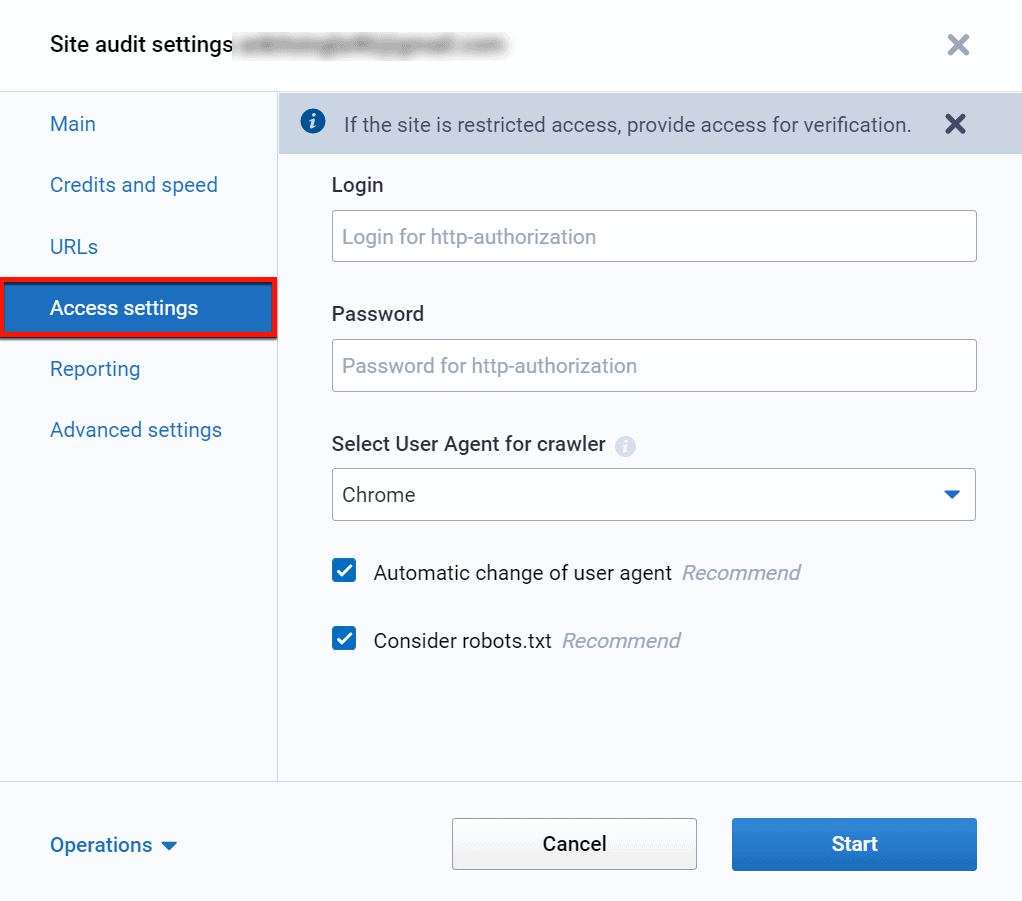
Task: Enable Automatic change of user agent
Action: coord(344,570)
